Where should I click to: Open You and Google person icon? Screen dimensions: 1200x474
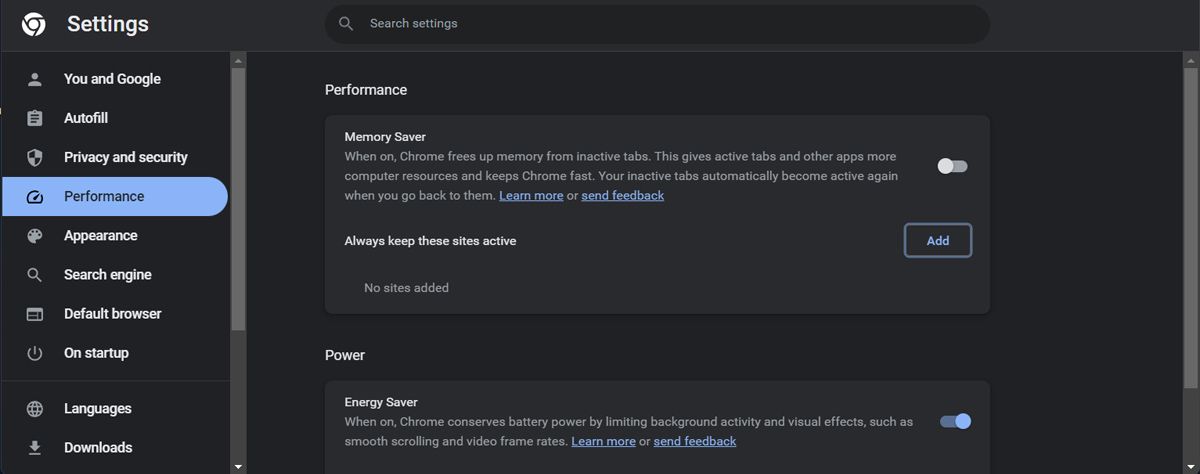pyautogui.click(x=35, y=79)
